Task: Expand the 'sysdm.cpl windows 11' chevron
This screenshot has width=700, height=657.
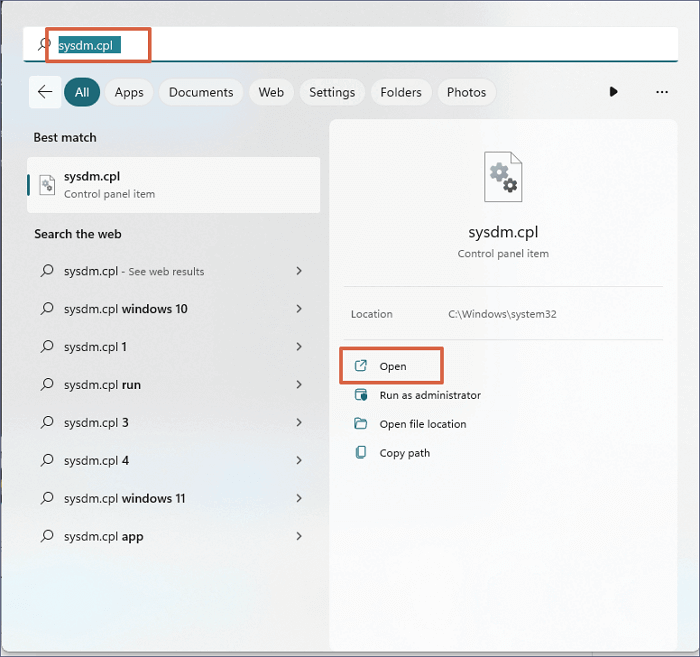Action: point(299,499)
